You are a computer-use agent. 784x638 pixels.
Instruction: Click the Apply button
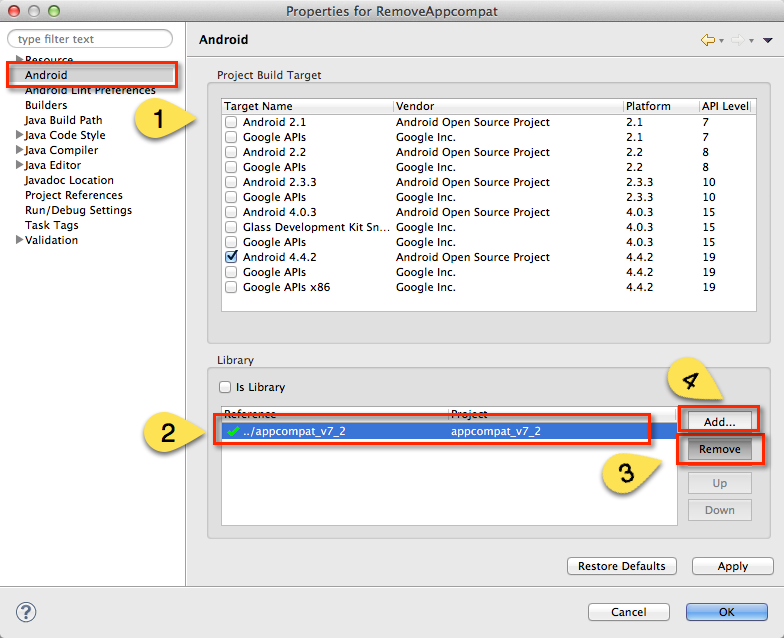click(732, 566)
